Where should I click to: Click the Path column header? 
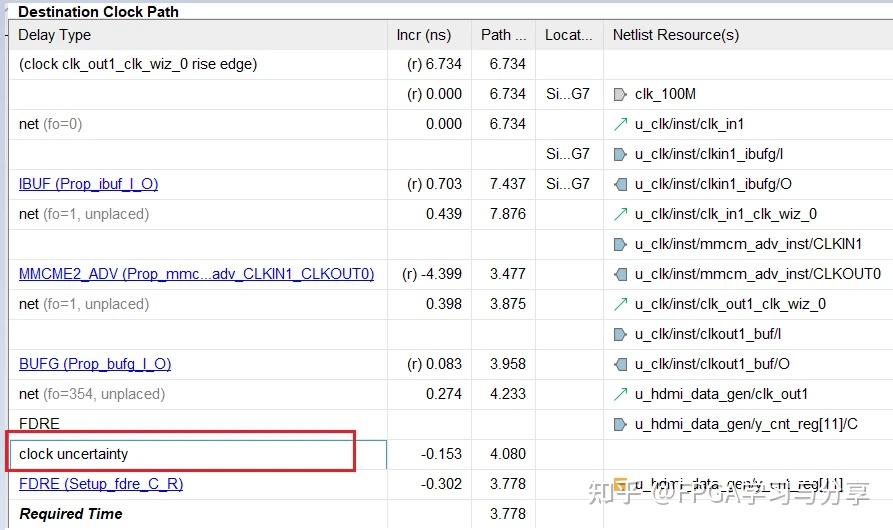click(503, 35)
